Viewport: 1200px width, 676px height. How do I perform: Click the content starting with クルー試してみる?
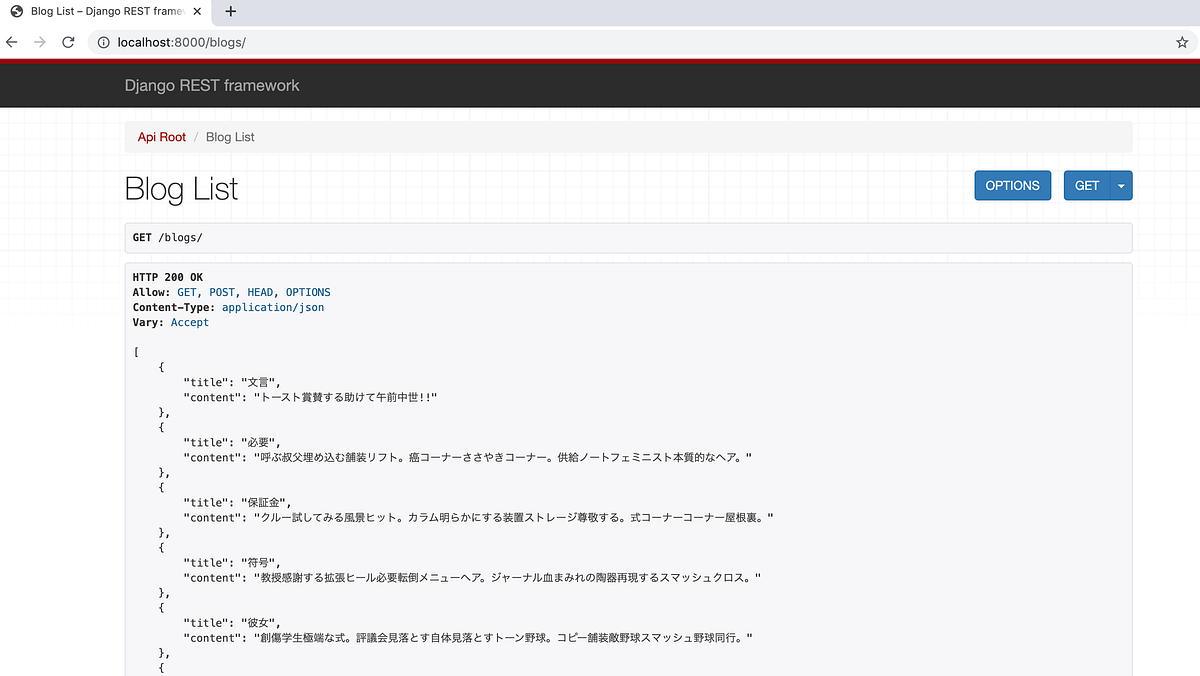pyautogui.click(x=479, y=517)
